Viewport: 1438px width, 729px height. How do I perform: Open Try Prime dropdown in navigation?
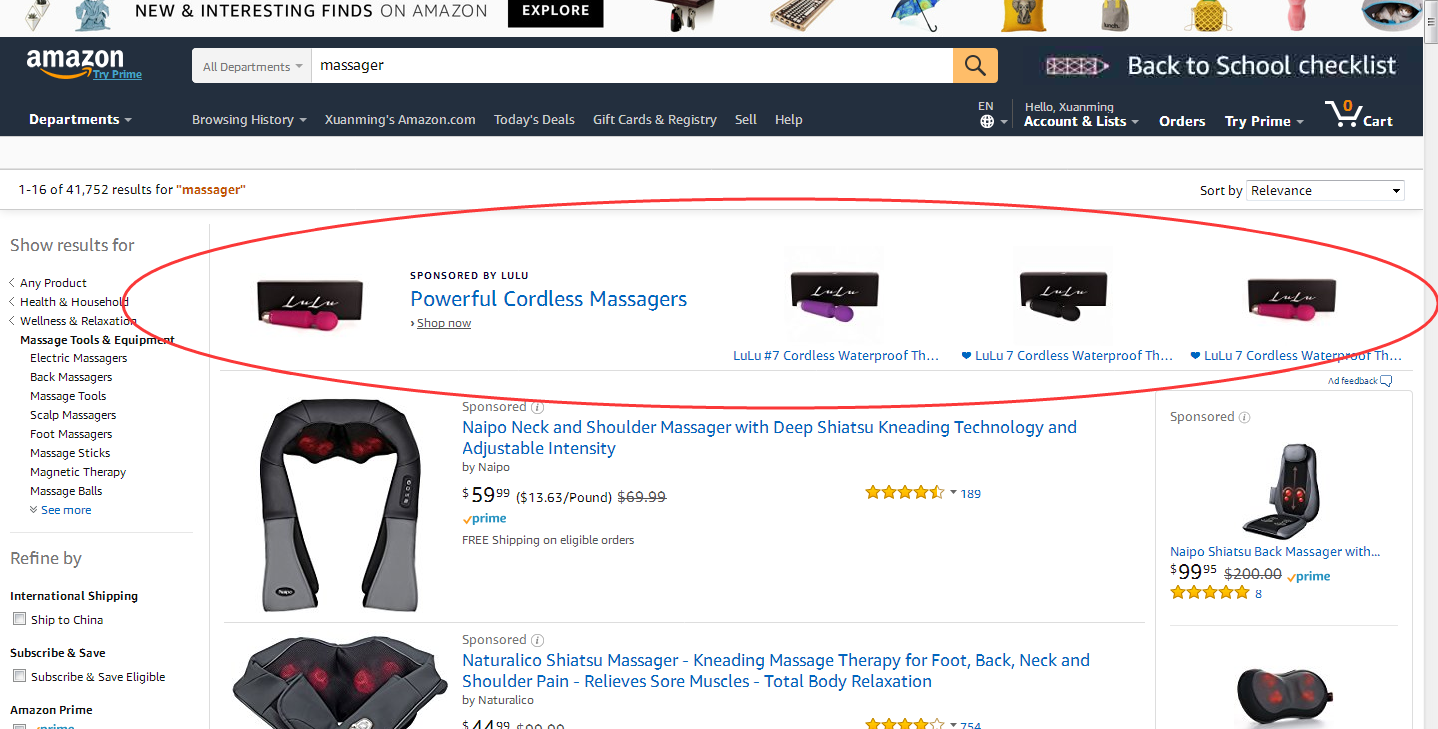[1264, 121]
